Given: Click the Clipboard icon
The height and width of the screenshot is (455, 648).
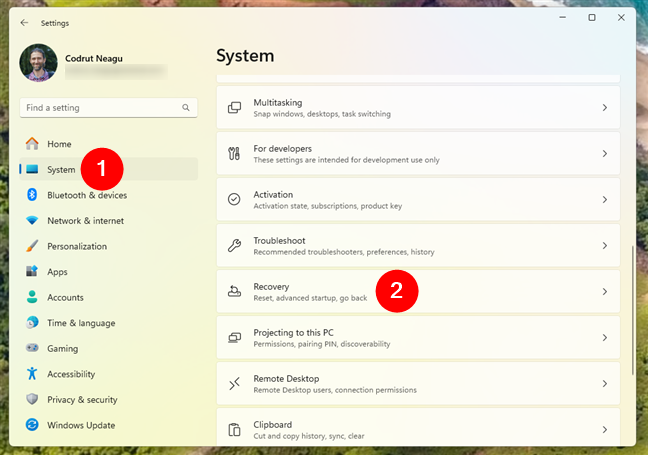Looking at the screenshot, I should pos(234,429).
